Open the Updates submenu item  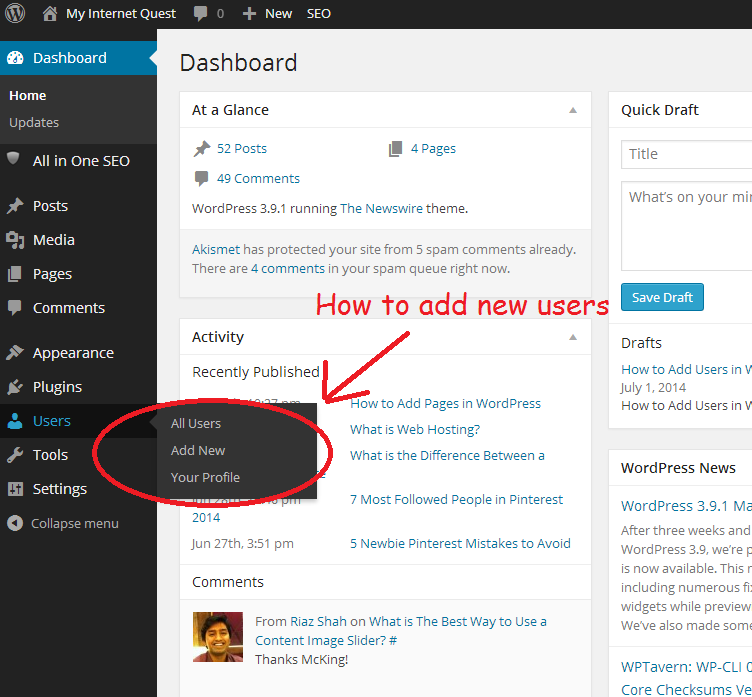click(x=34, y=122)
